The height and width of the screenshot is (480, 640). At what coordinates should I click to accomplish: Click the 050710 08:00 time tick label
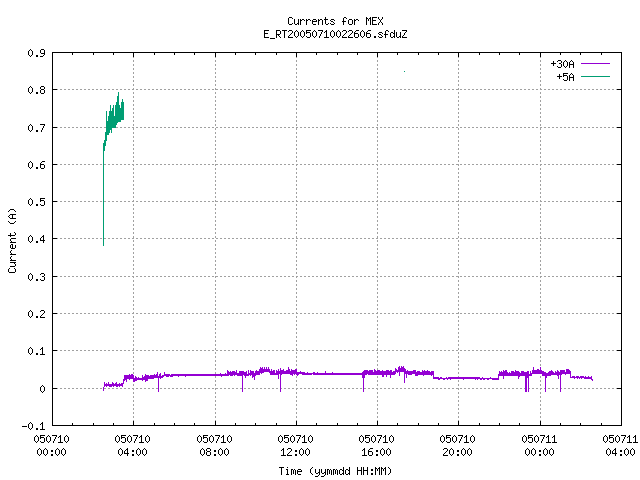[x=214, y=446]
